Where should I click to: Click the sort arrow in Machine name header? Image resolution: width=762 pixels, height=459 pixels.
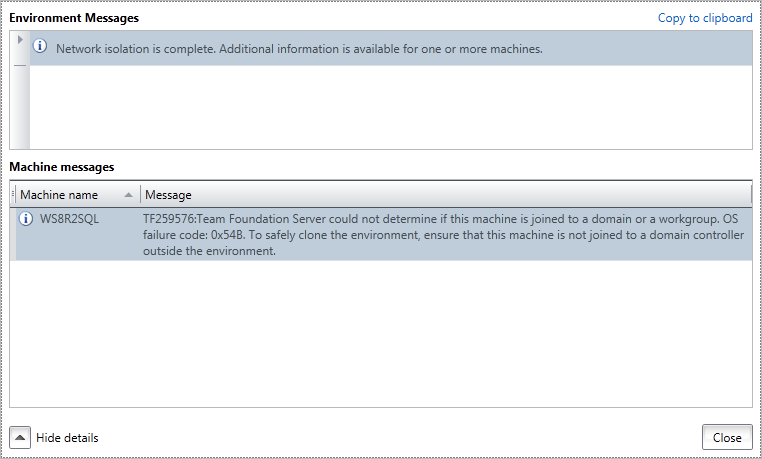coord(128,194)
